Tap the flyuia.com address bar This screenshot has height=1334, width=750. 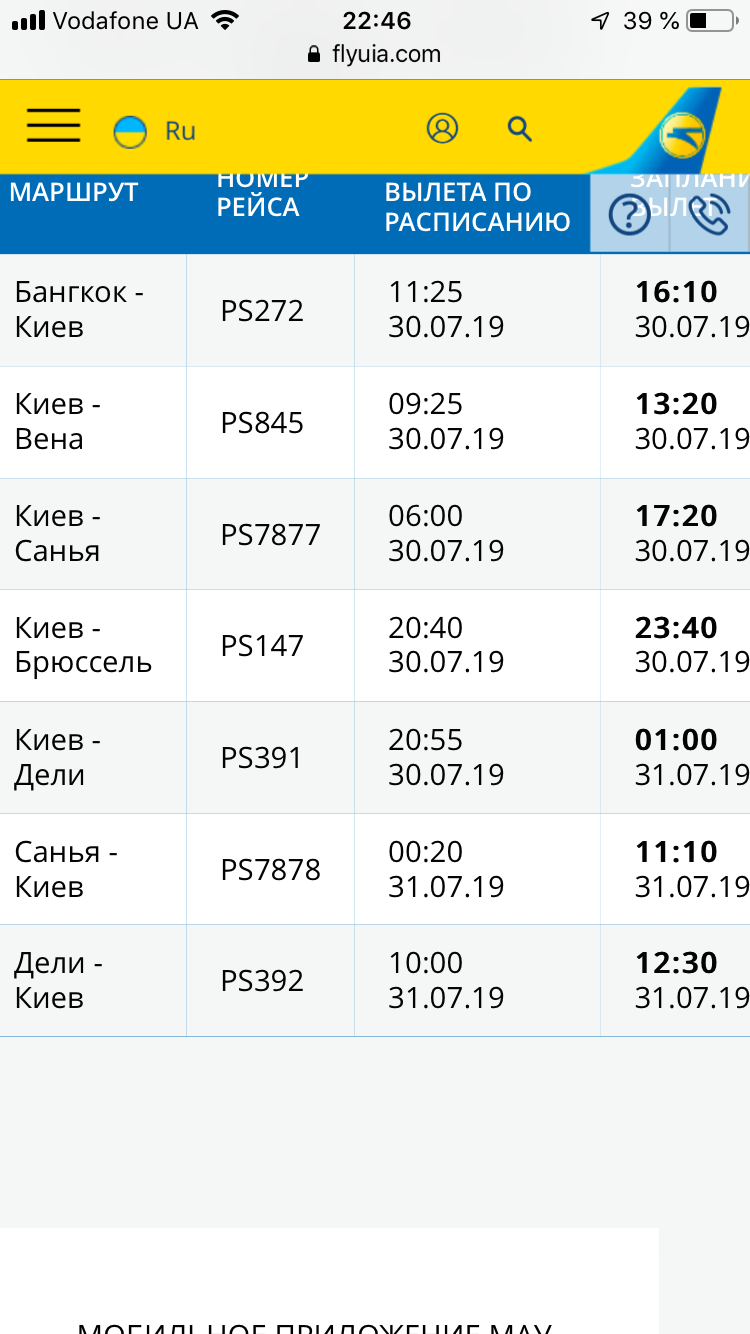(x=386, y=54)
